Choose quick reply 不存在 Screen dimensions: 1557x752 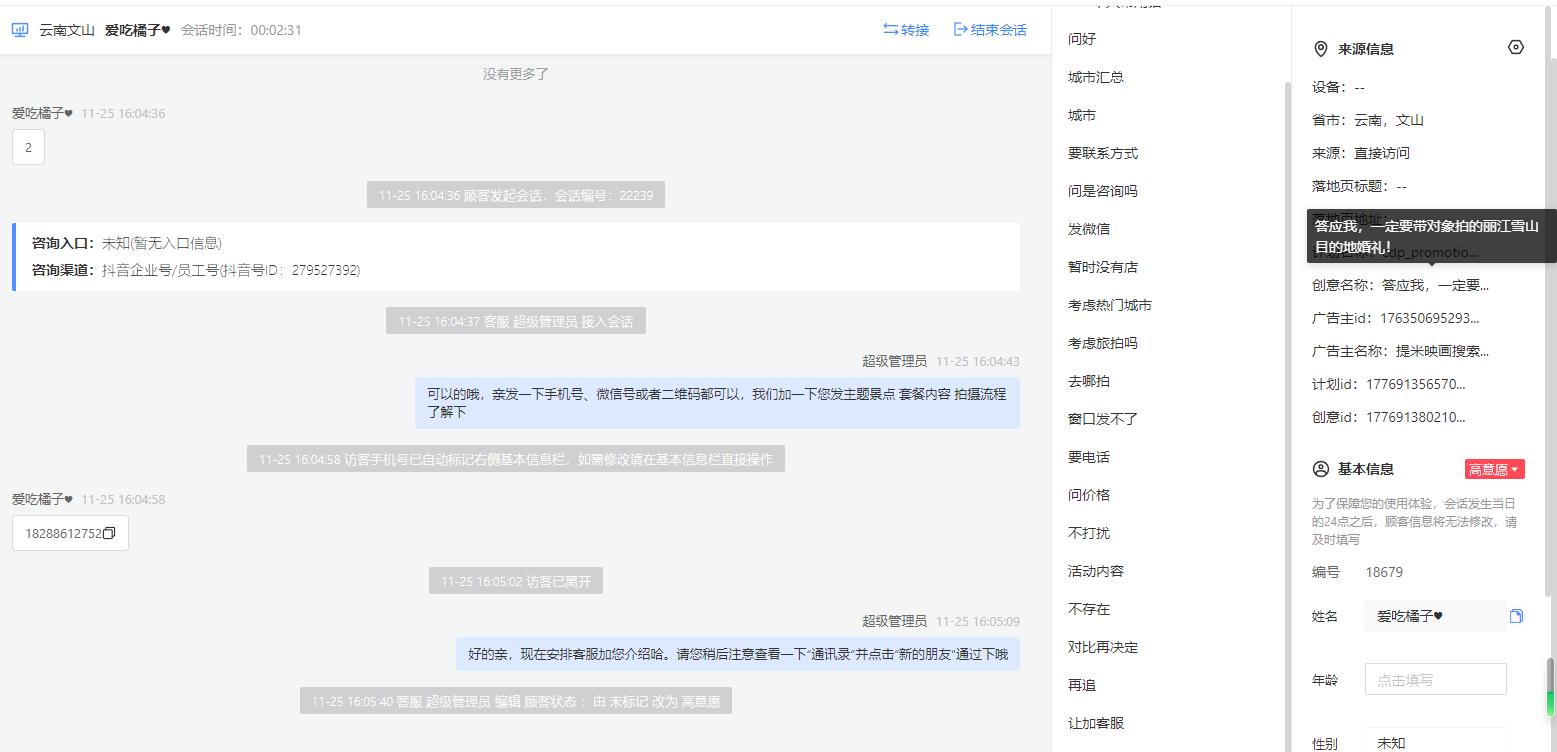[1089, 609]
